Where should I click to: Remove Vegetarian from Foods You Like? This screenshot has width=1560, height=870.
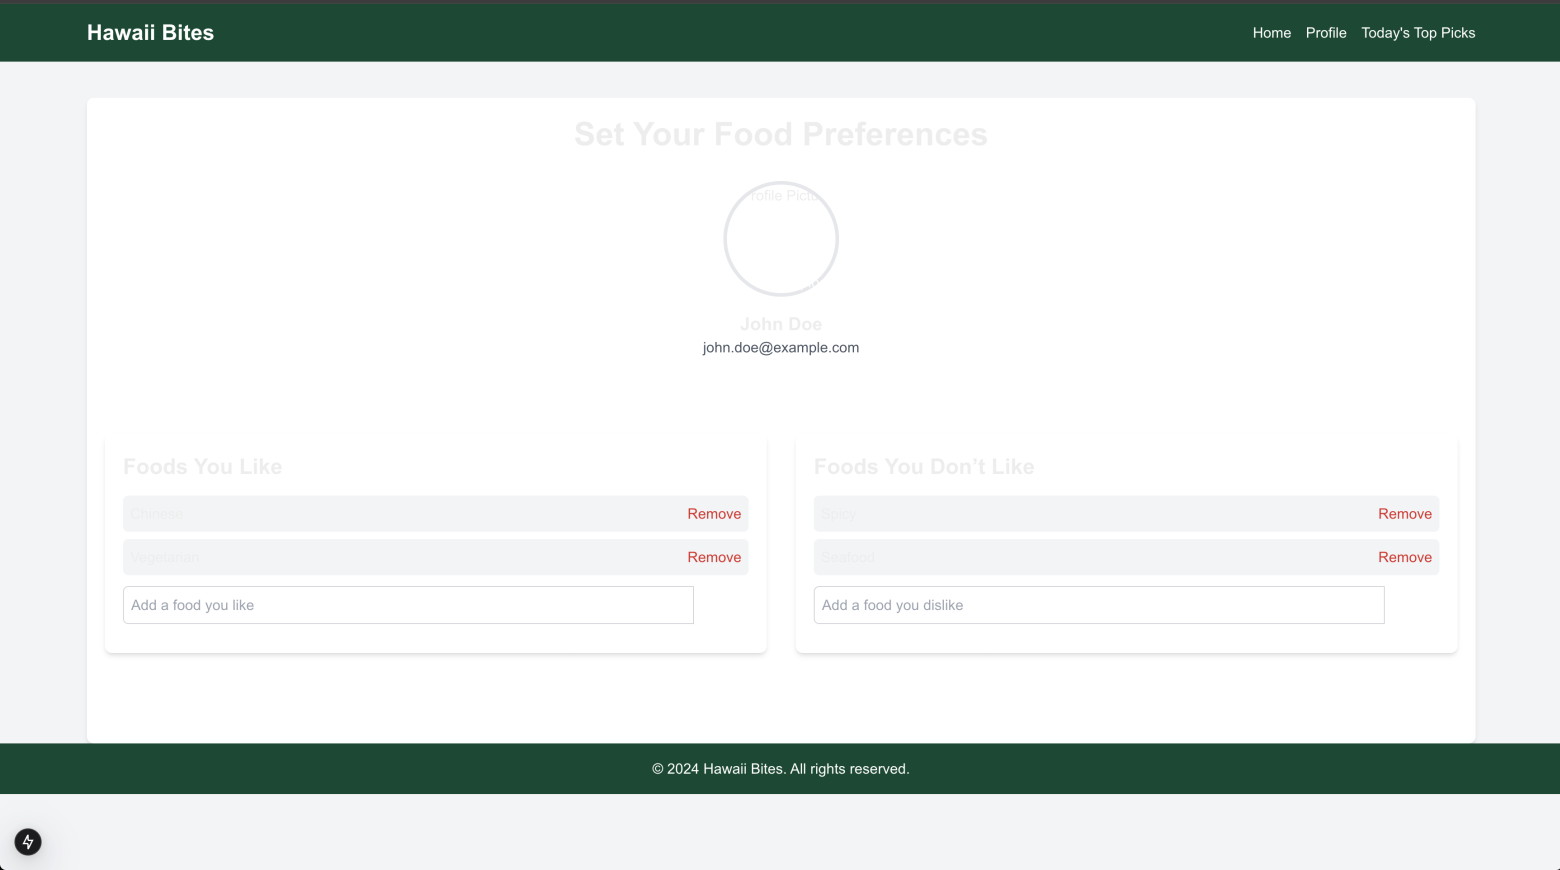pos(714,557)
